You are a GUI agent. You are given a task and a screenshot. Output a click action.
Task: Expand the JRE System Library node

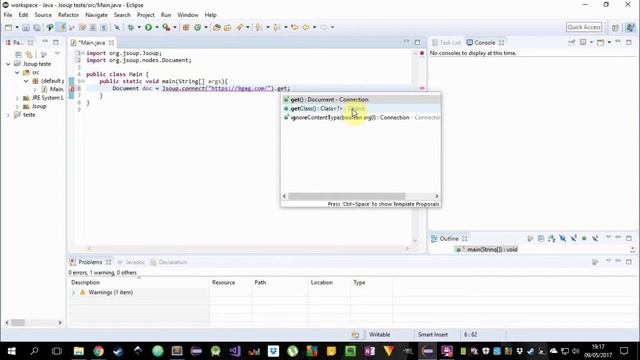click(17, 98)
